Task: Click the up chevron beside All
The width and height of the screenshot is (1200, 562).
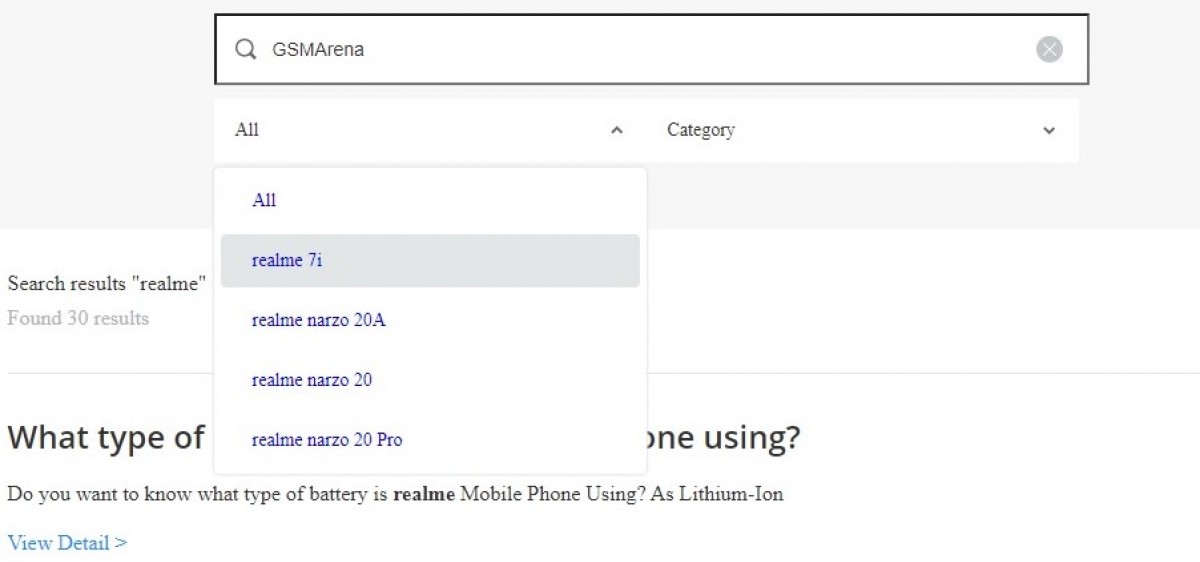Action: [x=617, y=130]
